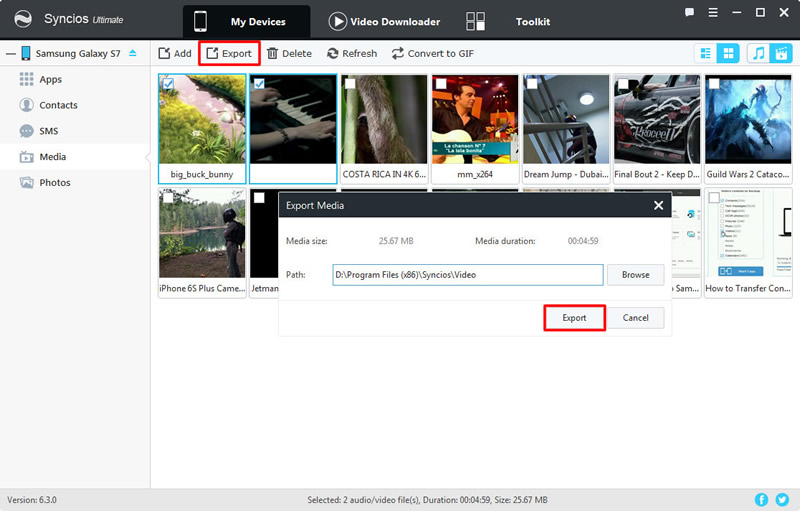Show audio files via music note icon
The height and width of the screenshot is (511, 800).
[759, 53]
